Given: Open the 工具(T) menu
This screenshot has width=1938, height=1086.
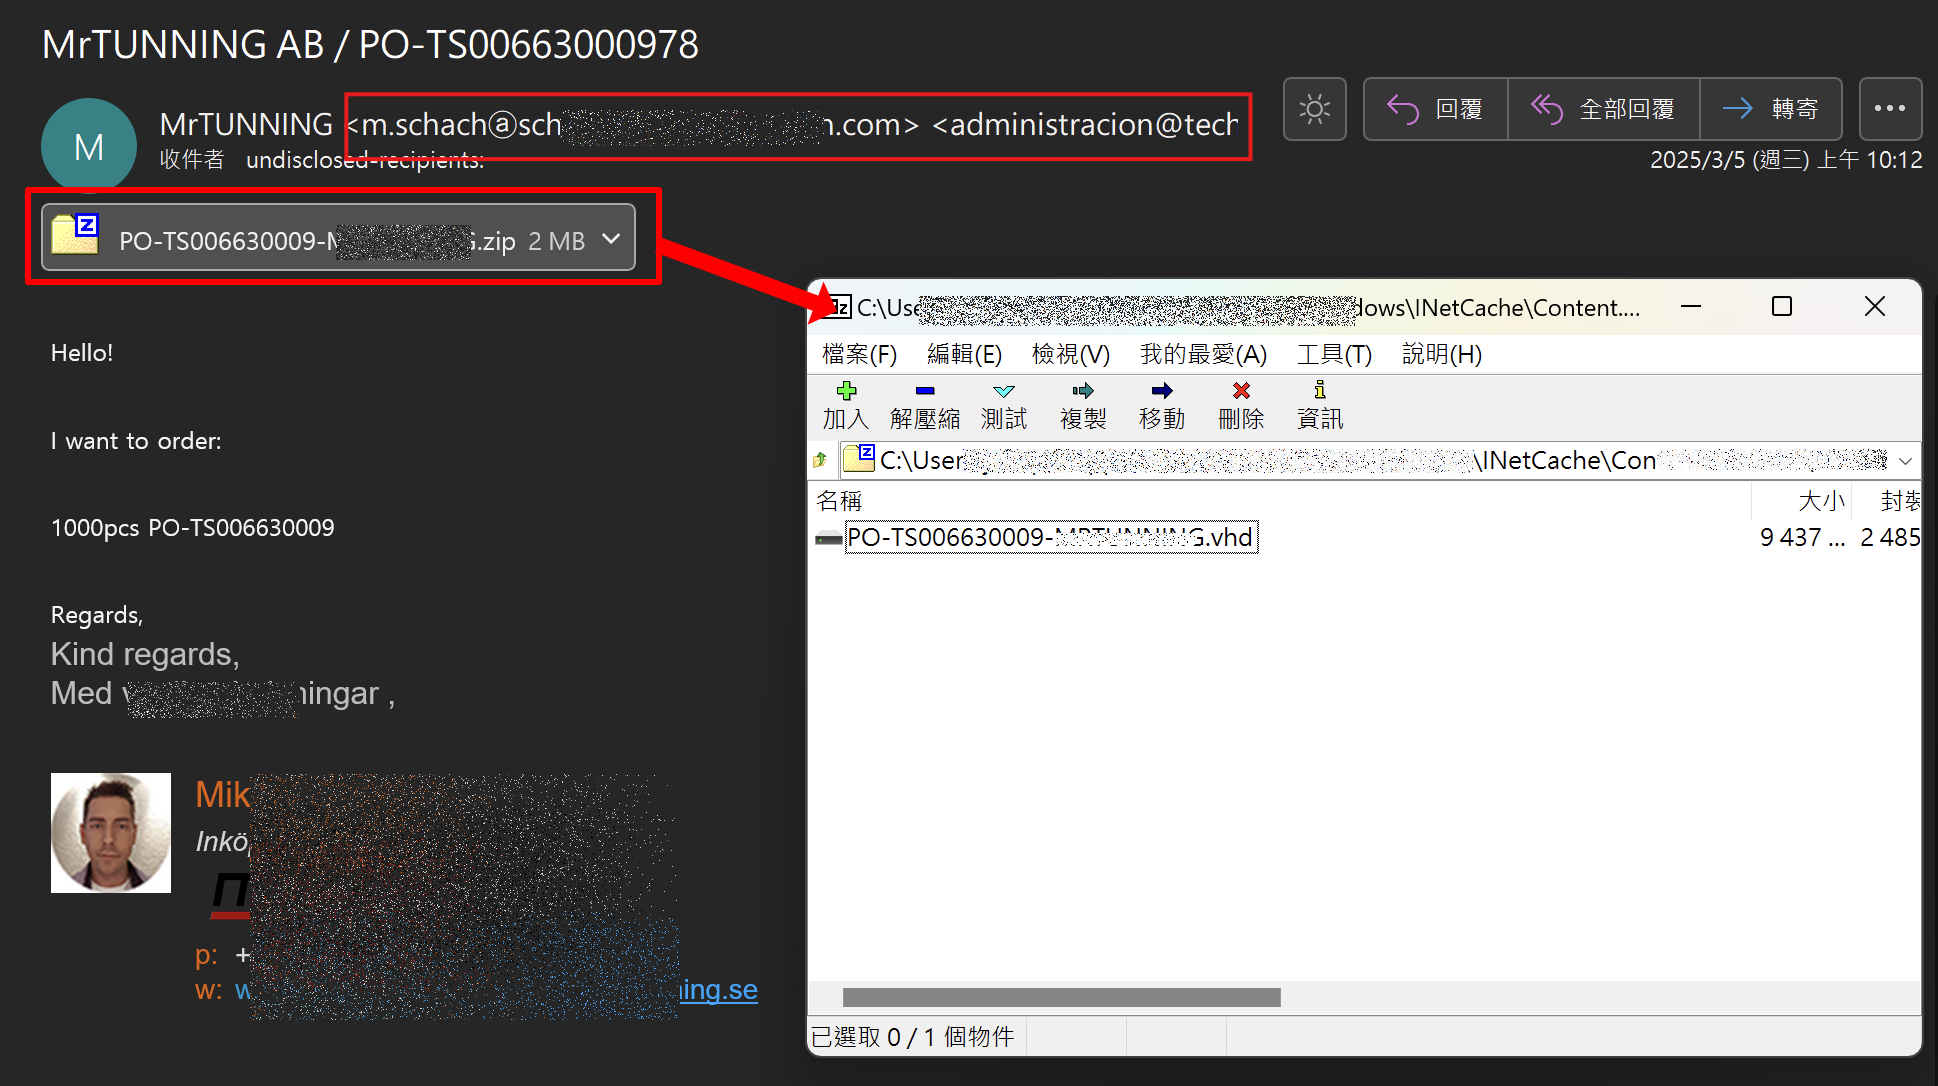Looking at the screenshot, I should (x=1334, y=354).
